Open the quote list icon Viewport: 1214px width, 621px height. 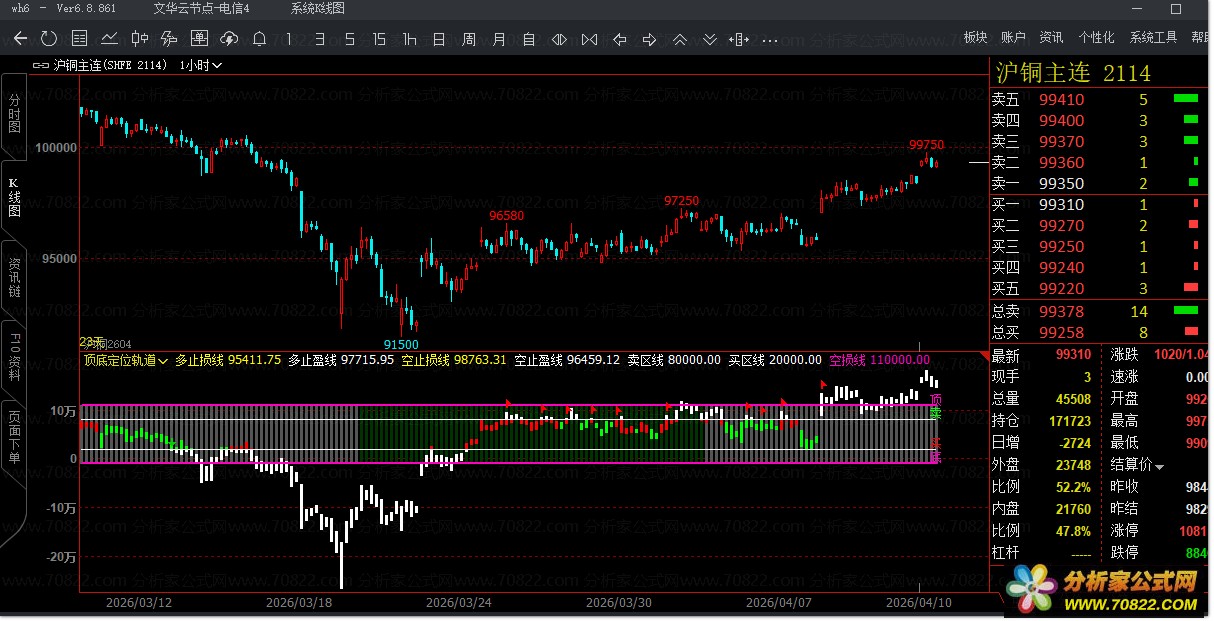point(80,39)
